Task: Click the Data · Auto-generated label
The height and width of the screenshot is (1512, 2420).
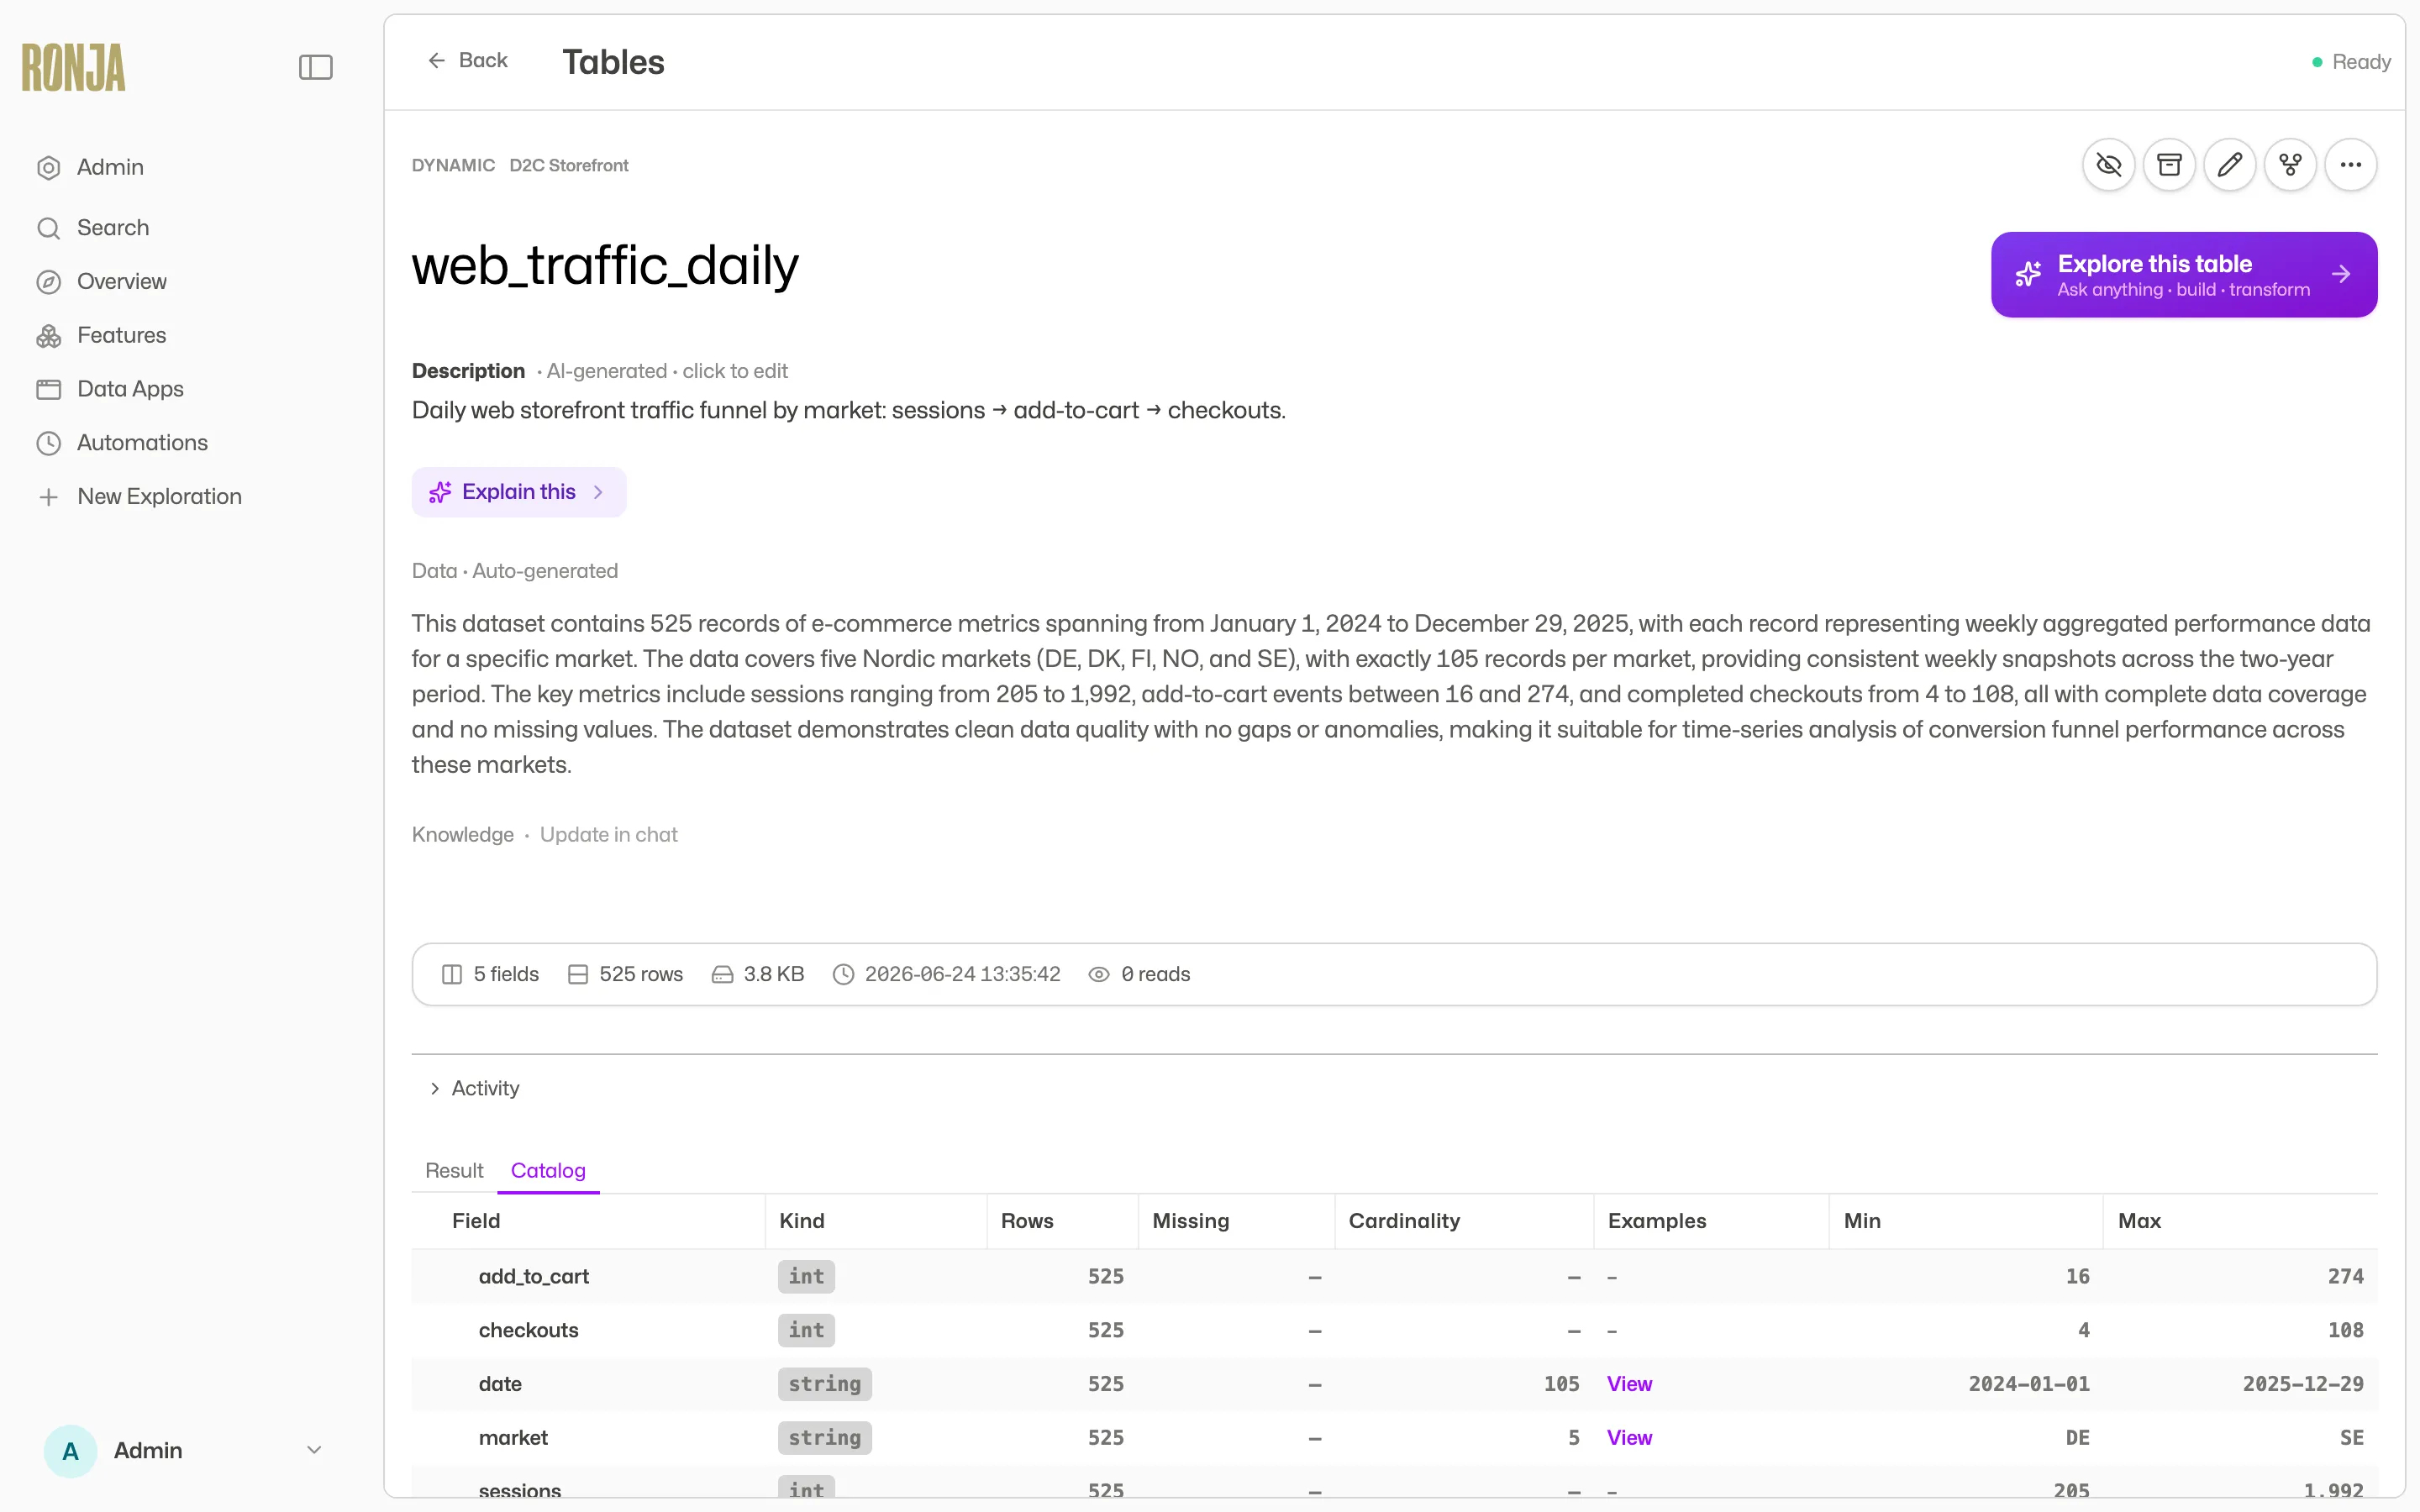Action: [x=515, y=571]
